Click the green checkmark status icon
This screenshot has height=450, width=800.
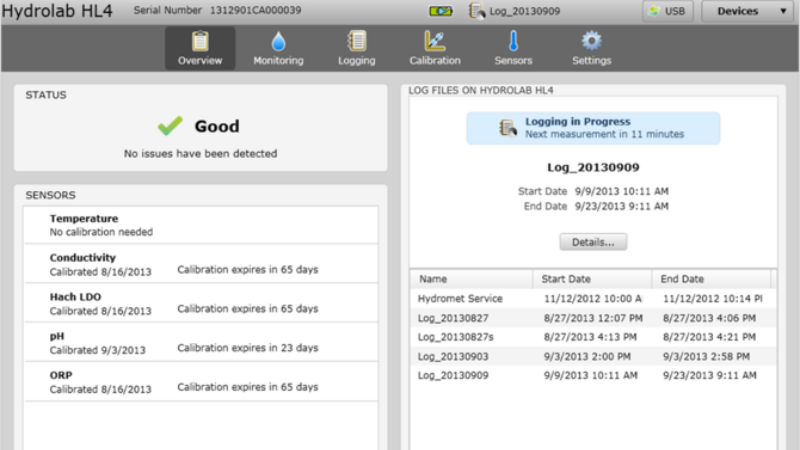point(170,126)
